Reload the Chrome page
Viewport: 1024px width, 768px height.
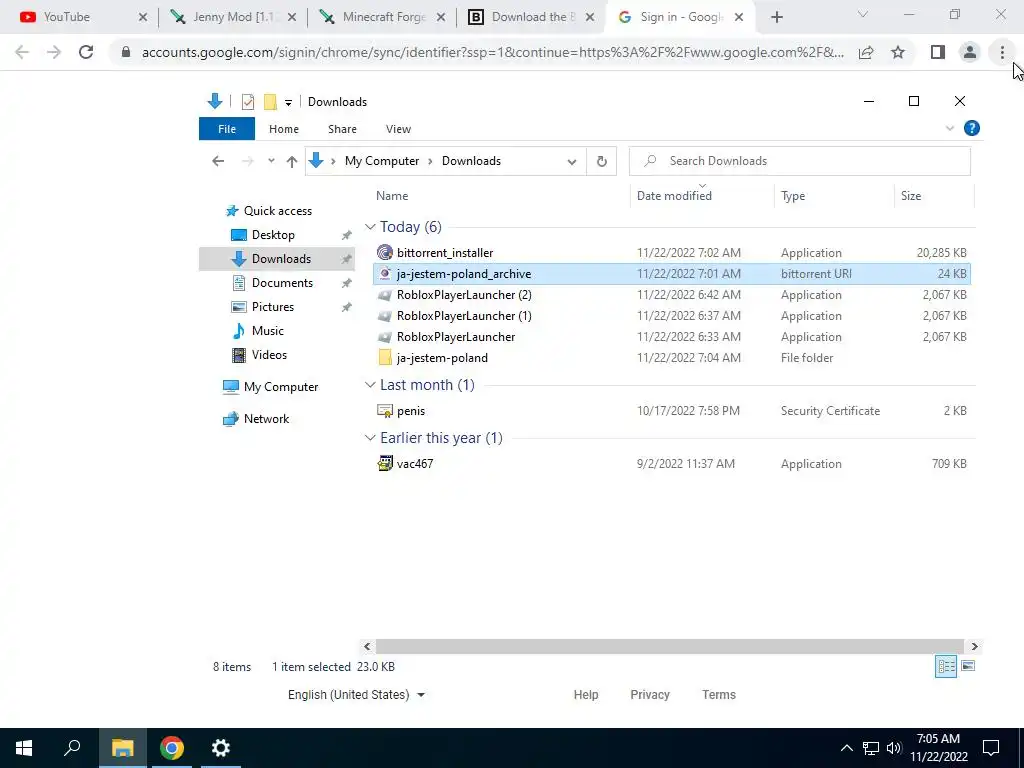[x=86, y=52]
